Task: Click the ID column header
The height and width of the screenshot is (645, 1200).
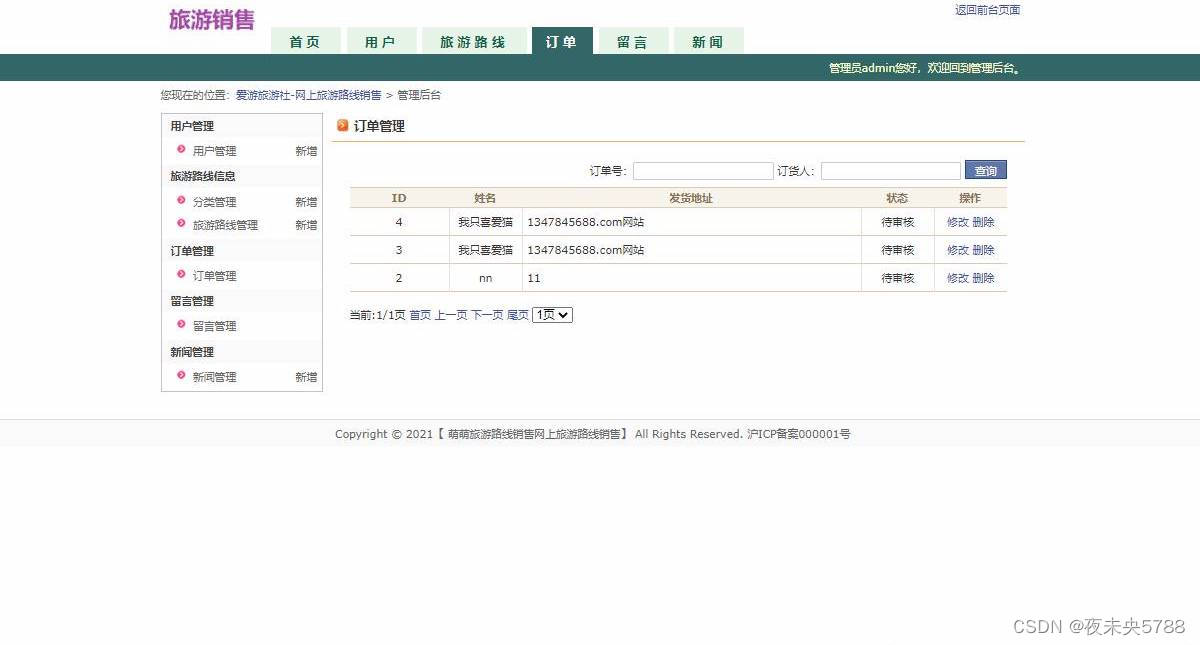Action: pos(399,198)
